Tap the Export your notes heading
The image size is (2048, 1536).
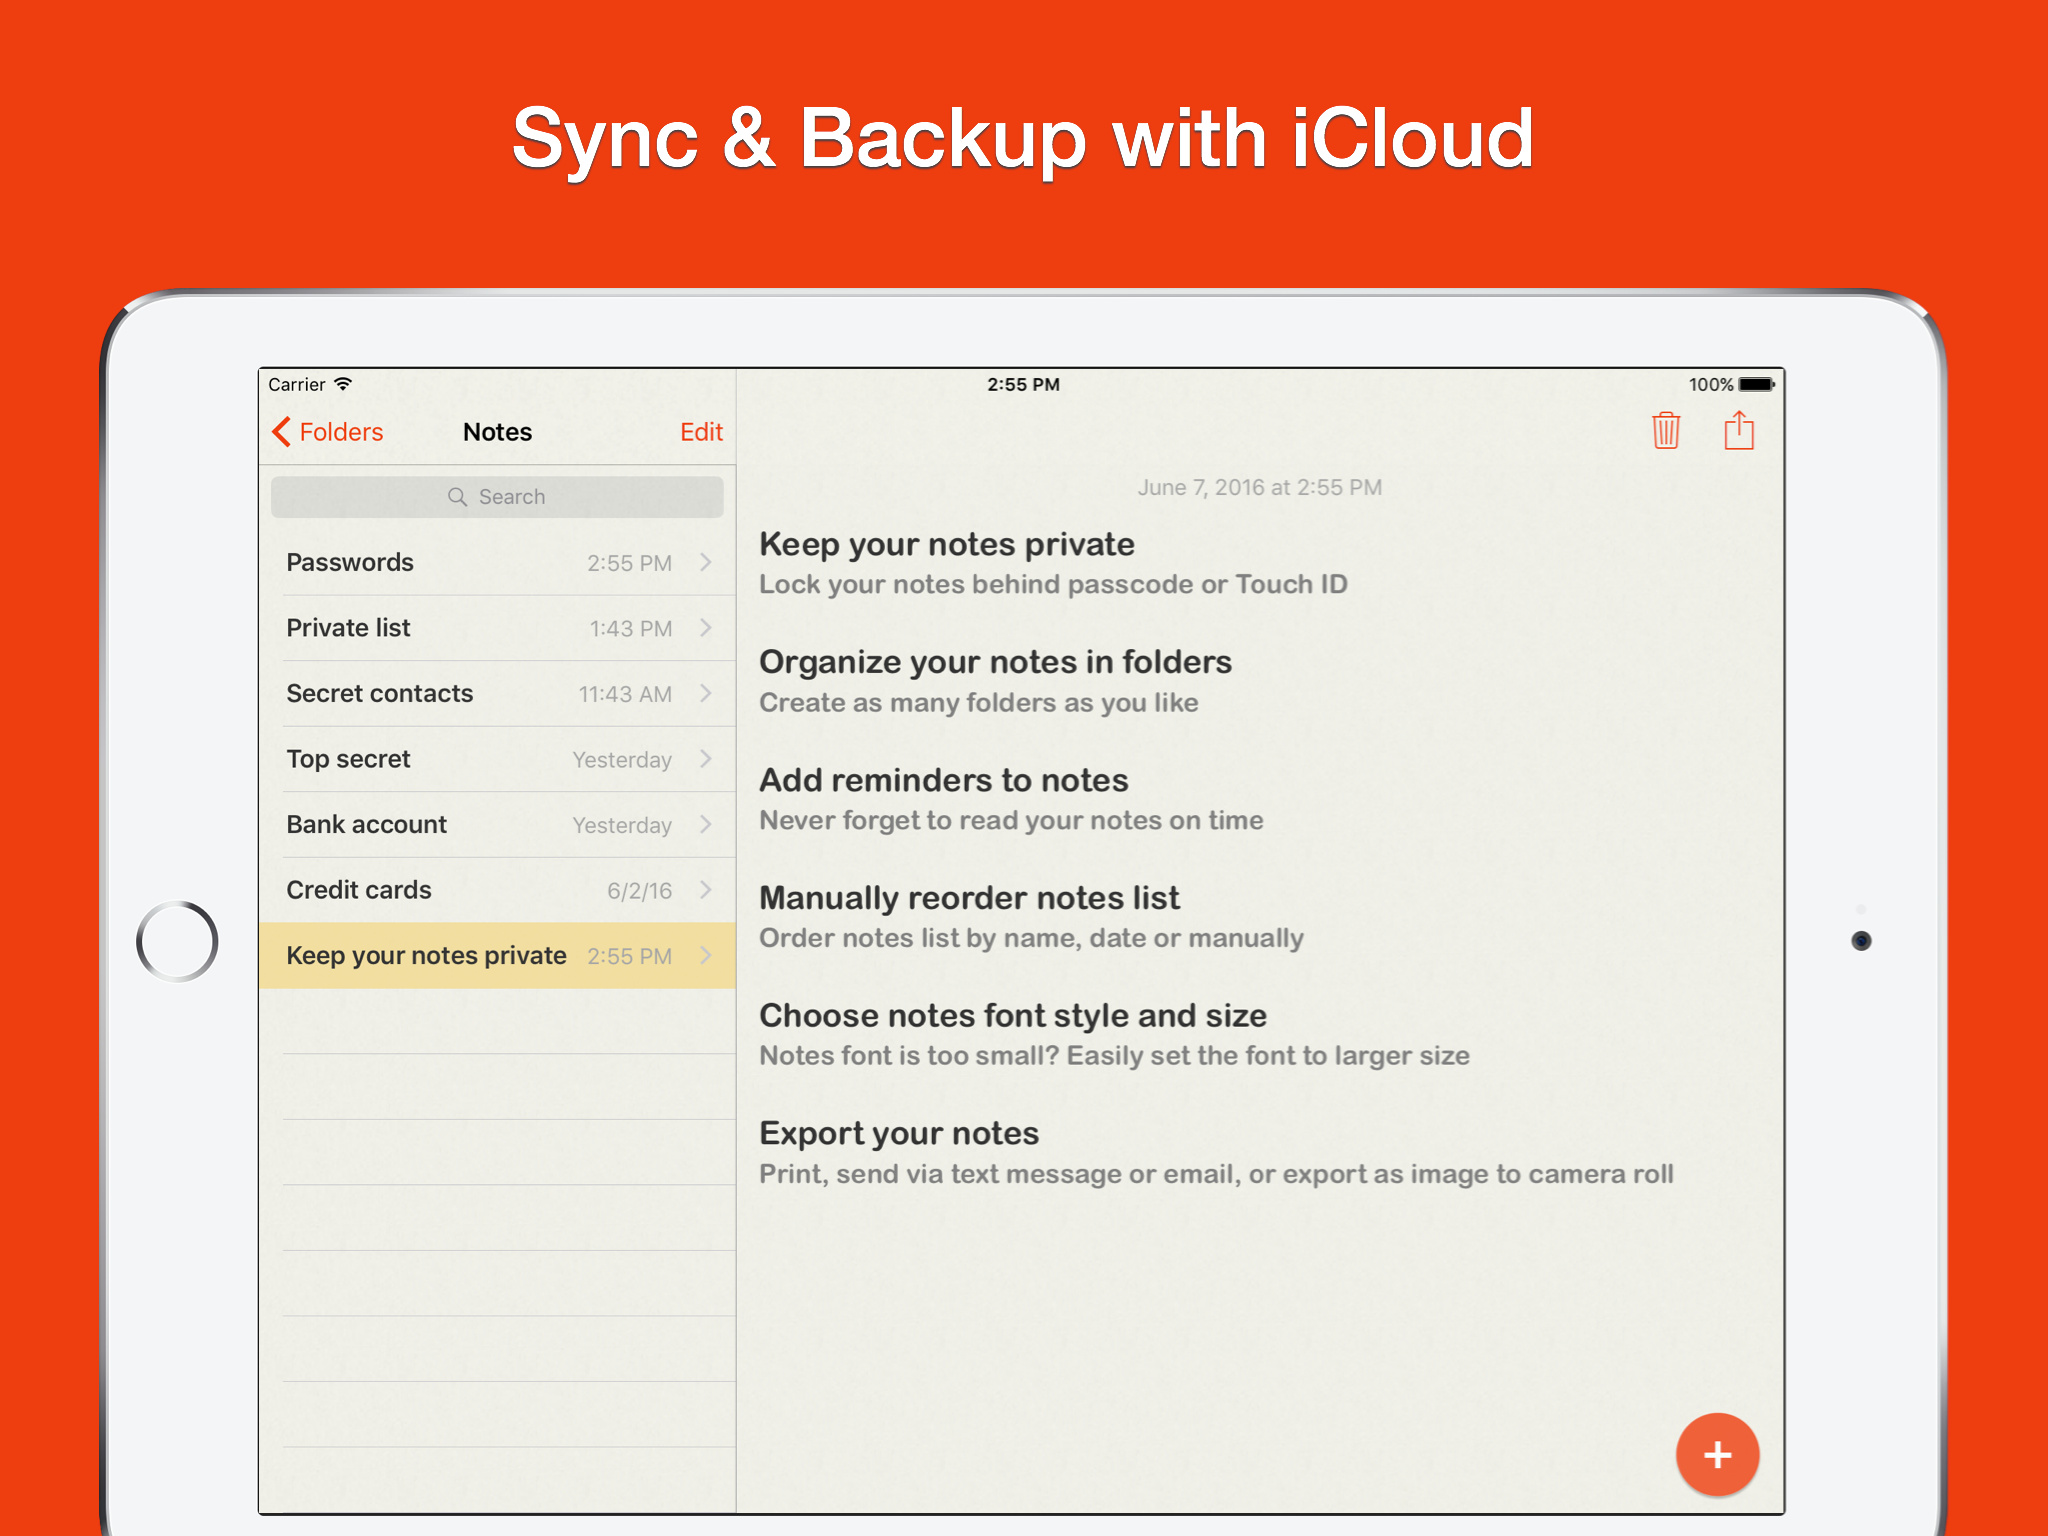coord(898,1134)
